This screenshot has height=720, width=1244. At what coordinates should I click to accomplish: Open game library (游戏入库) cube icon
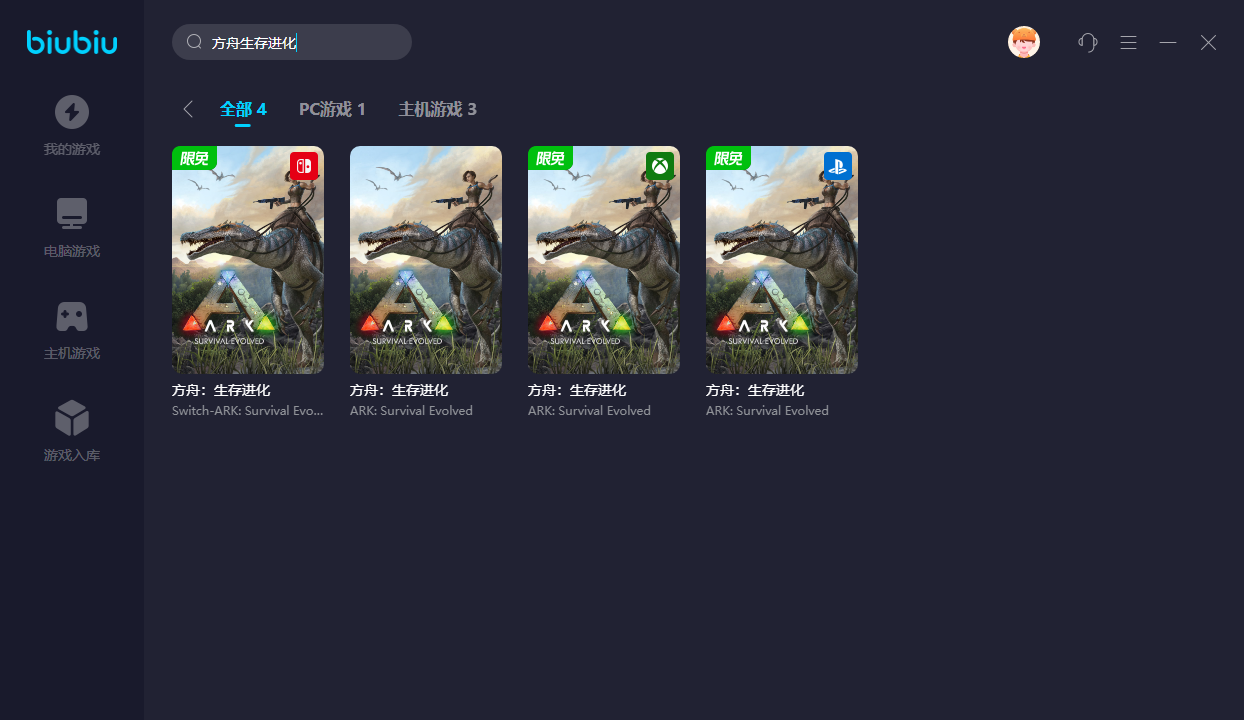72,418
